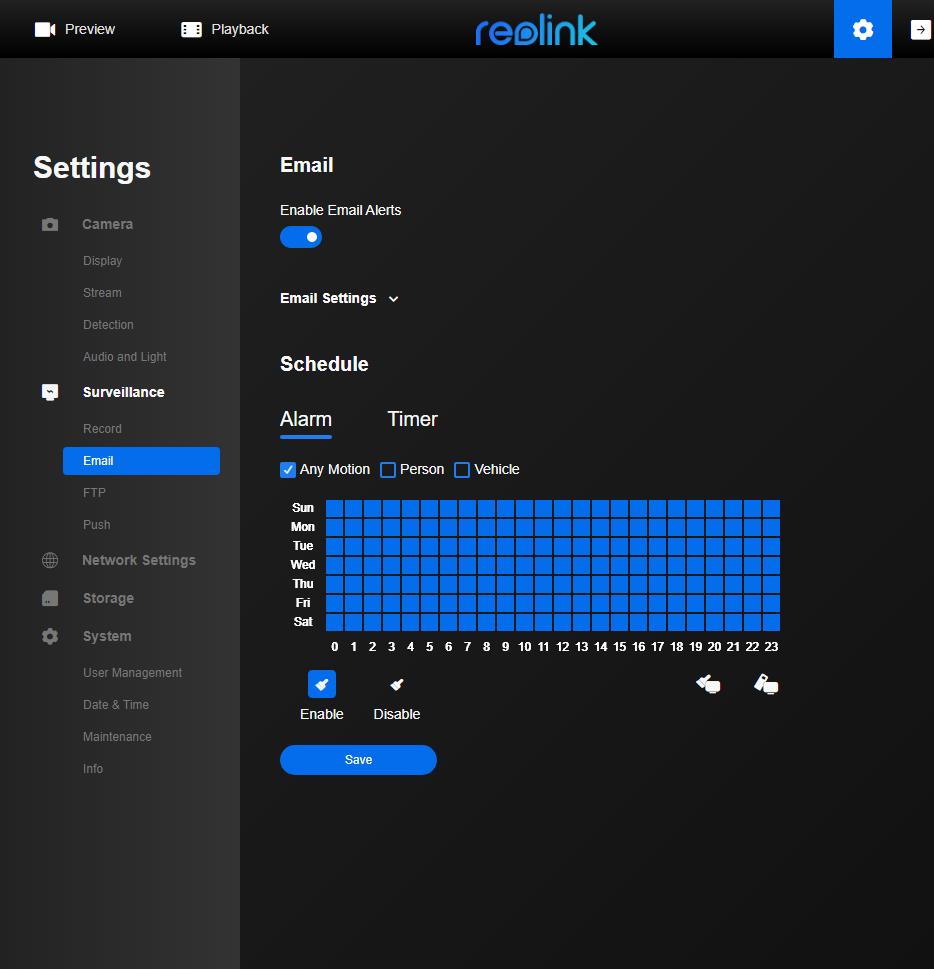Uncheck the Any Motion checkbox
Image resolution: width=934 pixels, height=969 pixels.
point(288,470)
